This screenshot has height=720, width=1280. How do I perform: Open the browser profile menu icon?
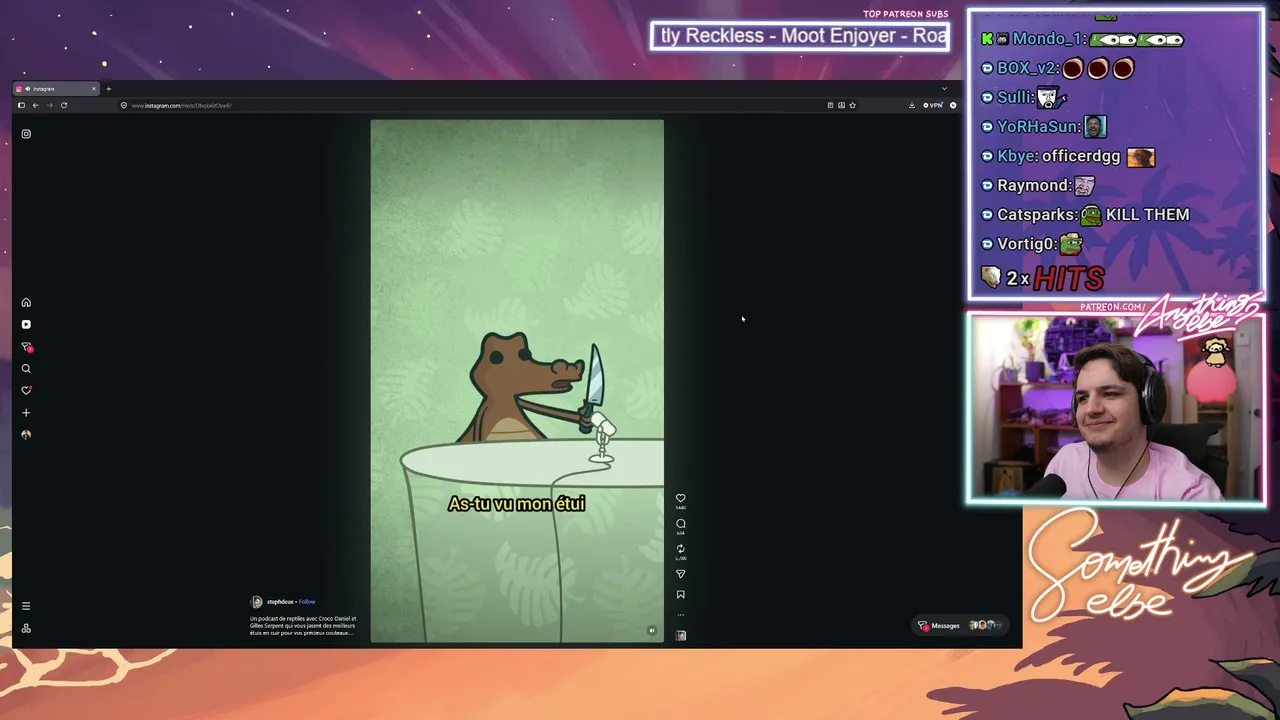[953, 105]
